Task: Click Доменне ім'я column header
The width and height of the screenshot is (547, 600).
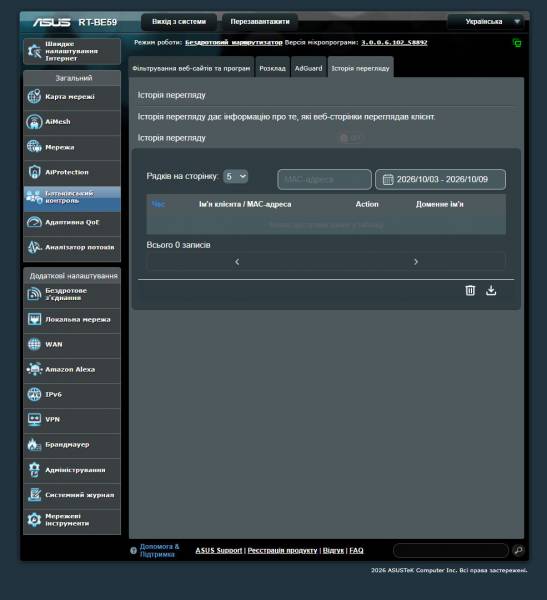Action: pyautogui.click(x=439, y=204)
